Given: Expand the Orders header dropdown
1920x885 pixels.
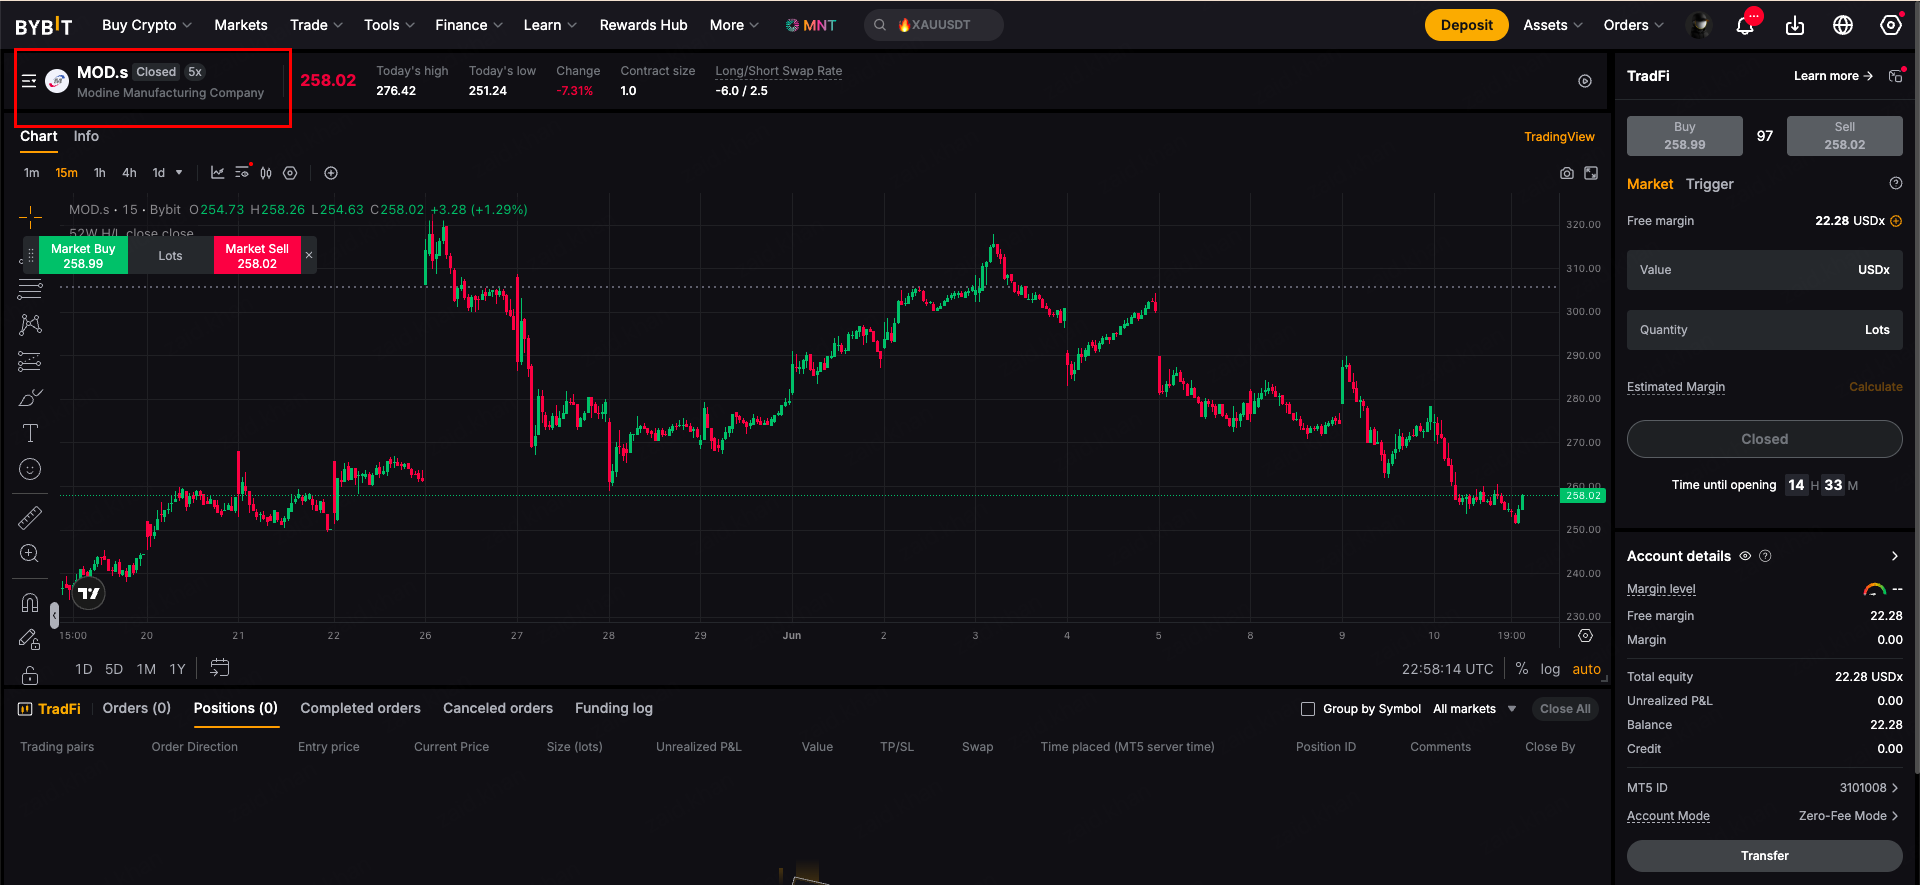Looking at the screenshot, I should coord(1634,25).
